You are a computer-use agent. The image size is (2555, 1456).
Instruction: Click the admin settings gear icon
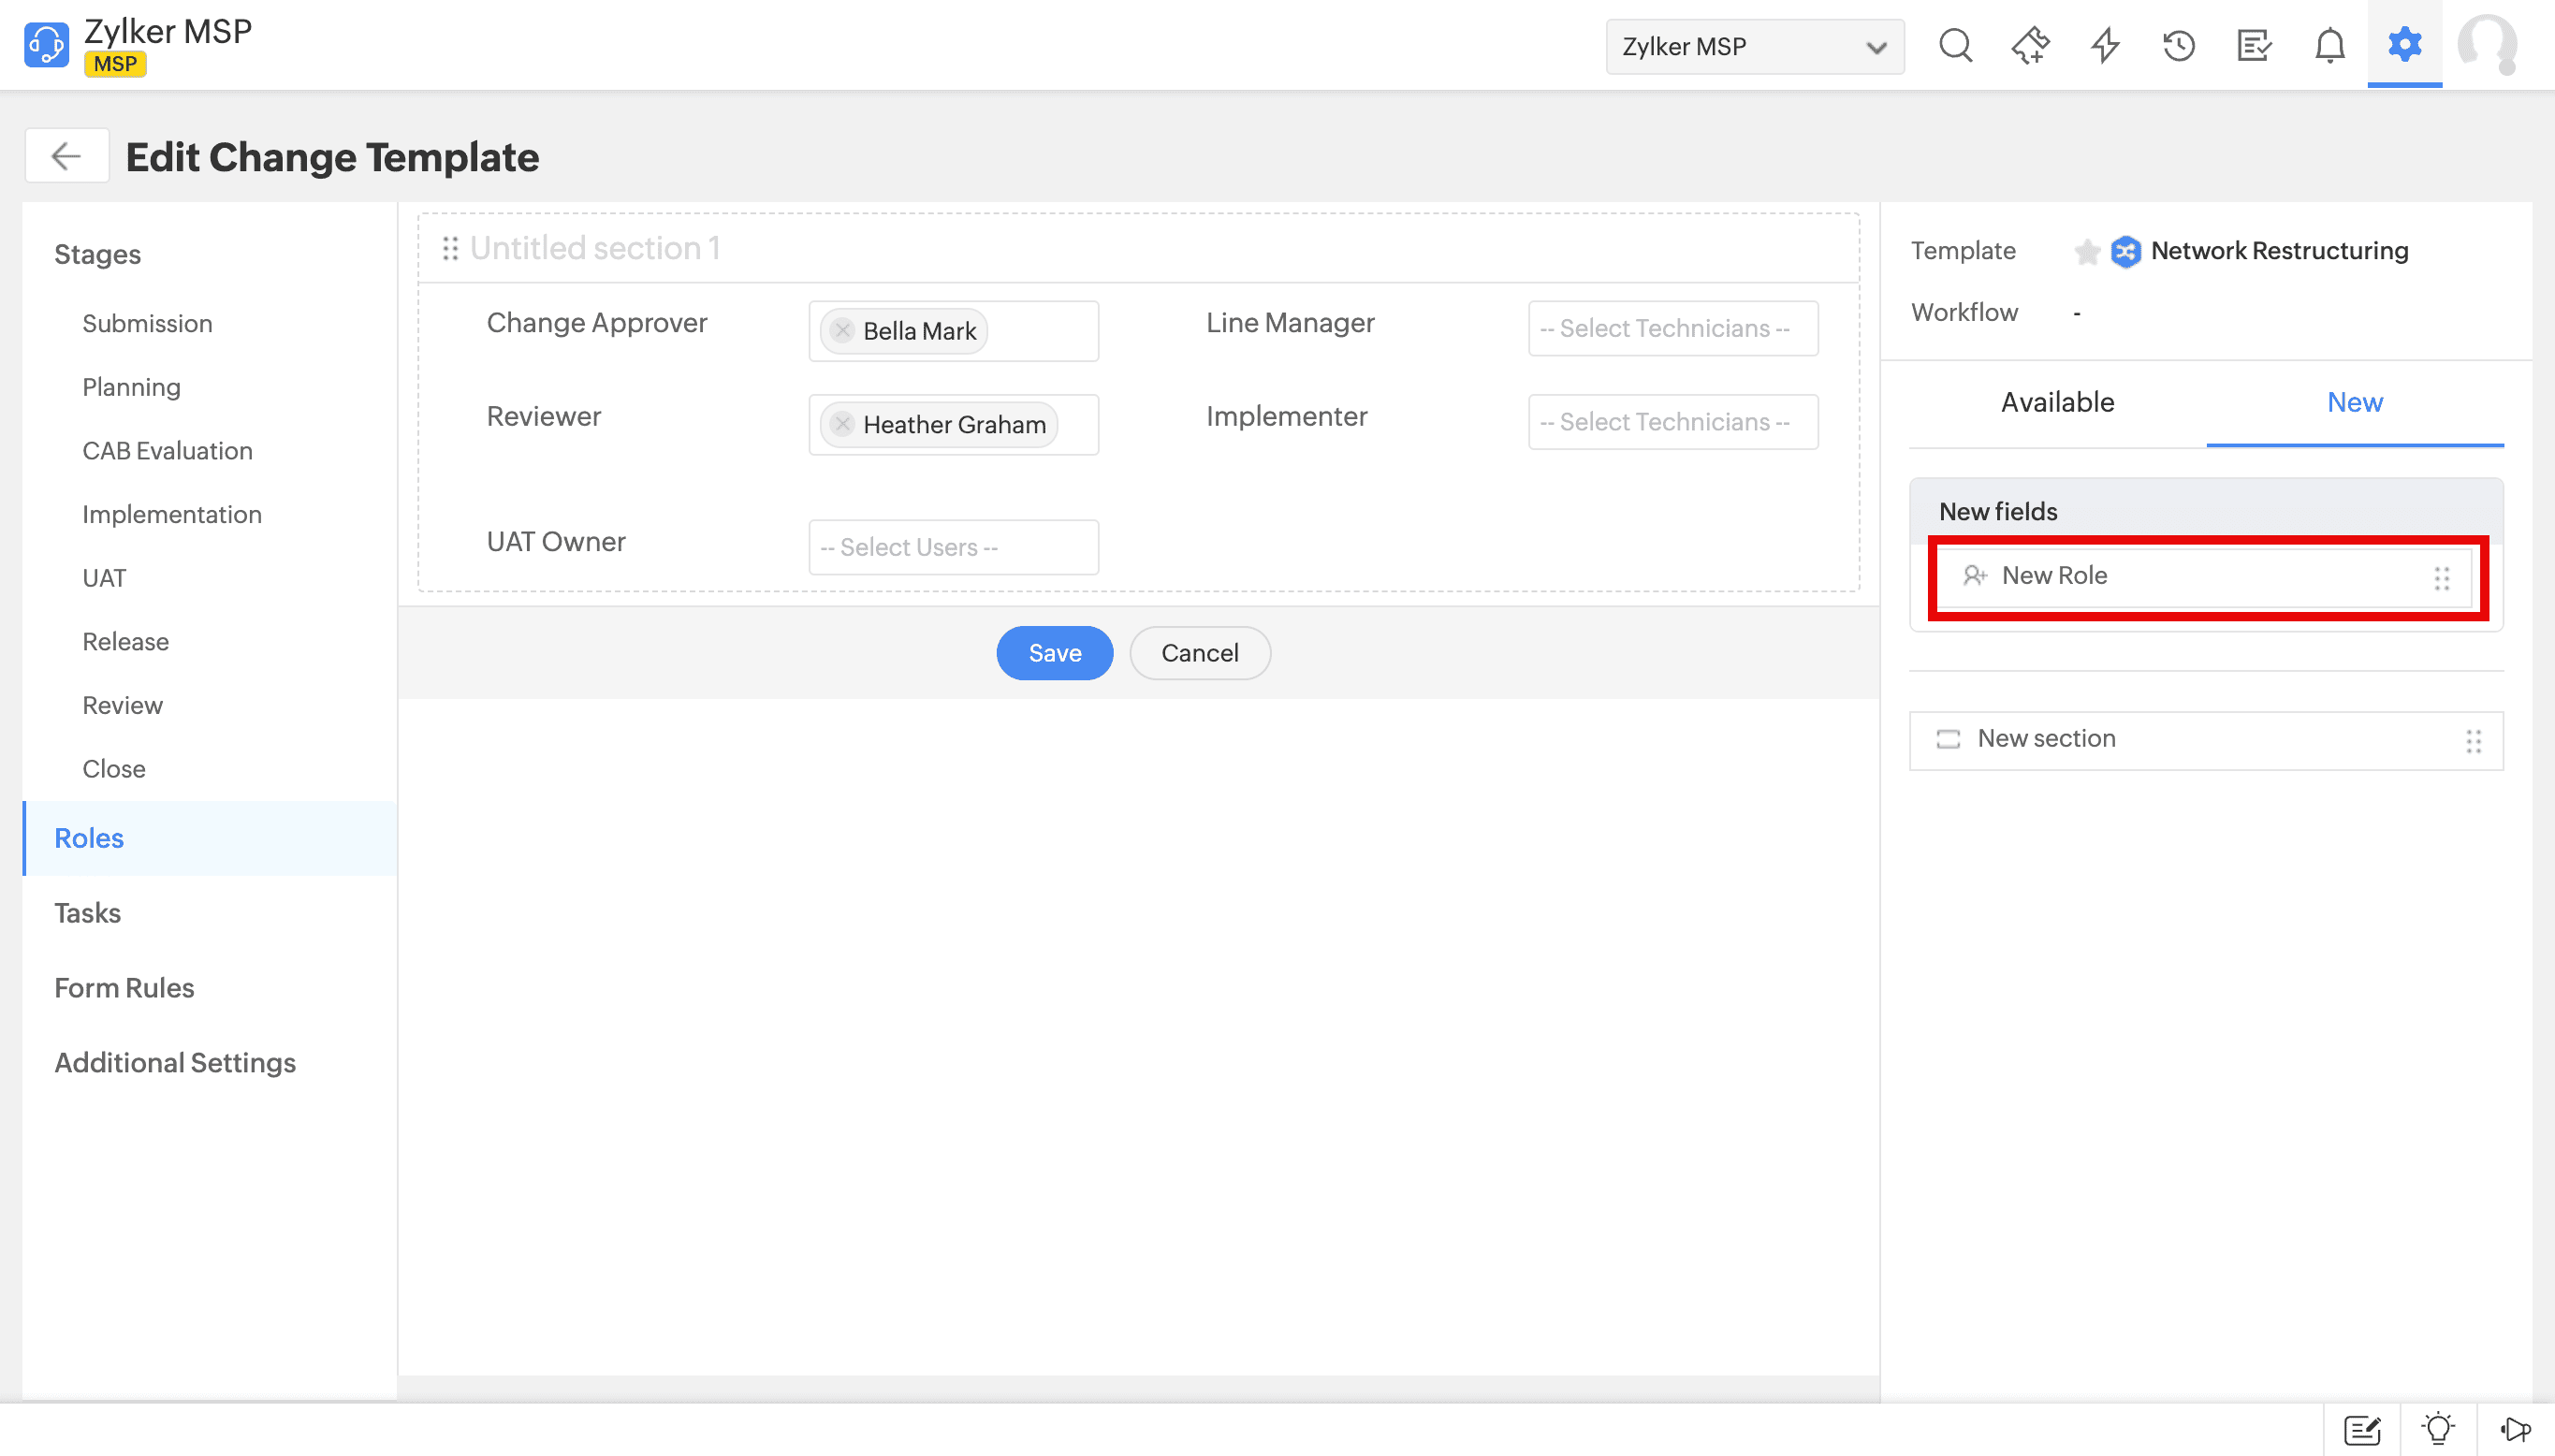pyautogui.click(x=2404, y=44)
